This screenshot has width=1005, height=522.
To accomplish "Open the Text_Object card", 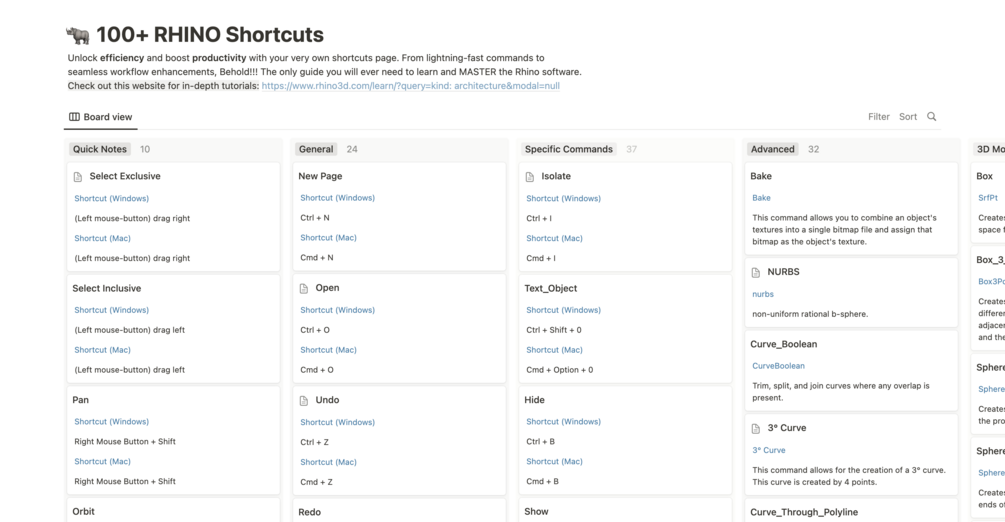I will 550,288.
